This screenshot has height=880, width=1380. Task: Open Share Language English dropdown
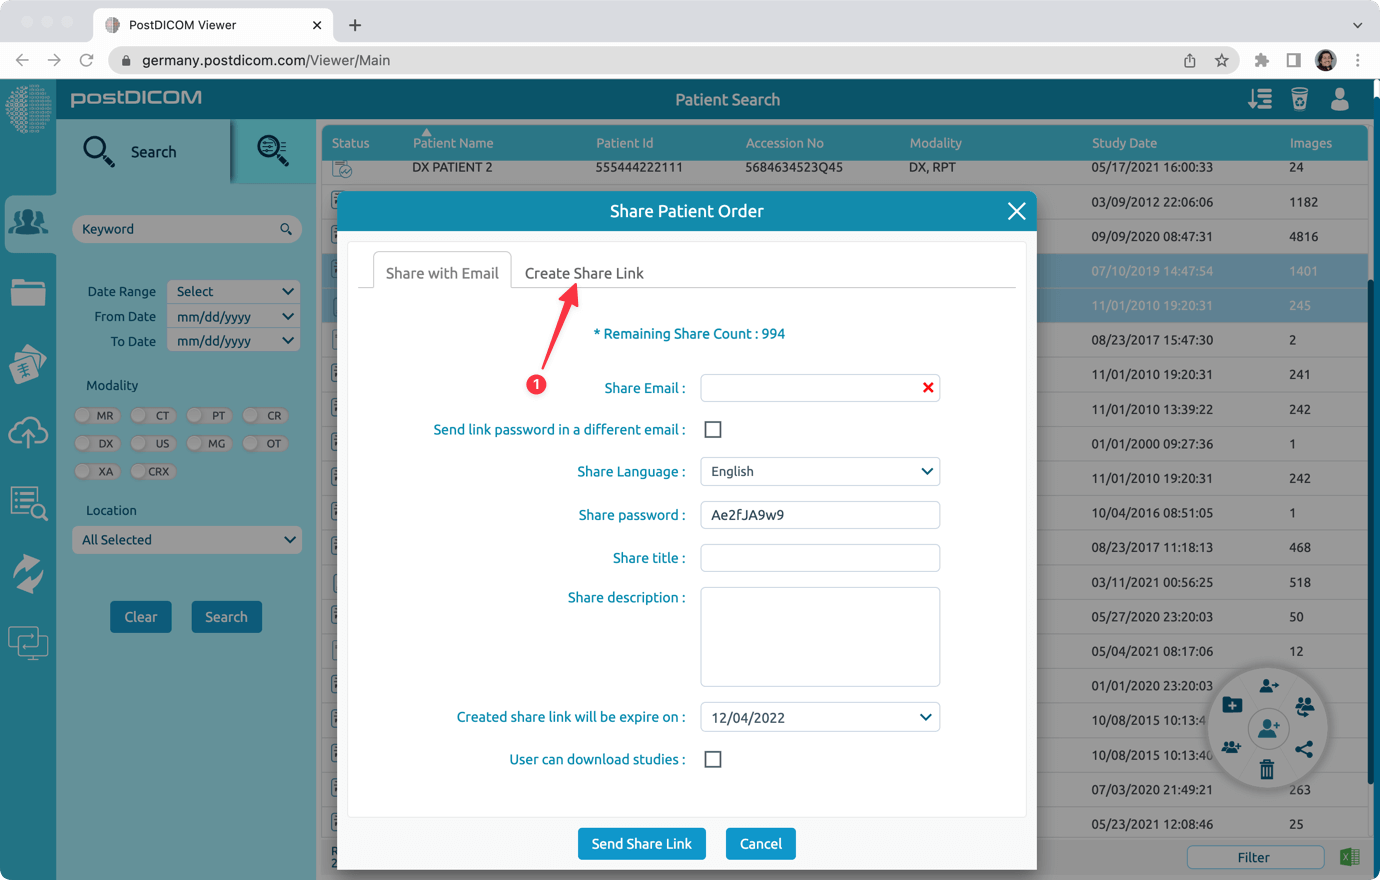[820, 471]
